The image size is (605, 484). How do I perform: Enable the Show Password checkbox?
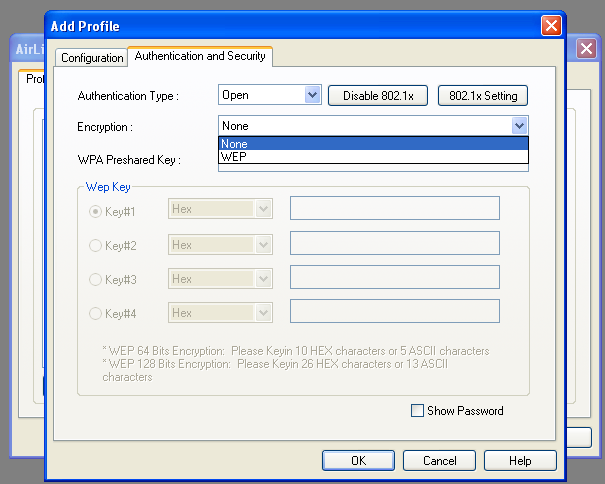point(418,411)
